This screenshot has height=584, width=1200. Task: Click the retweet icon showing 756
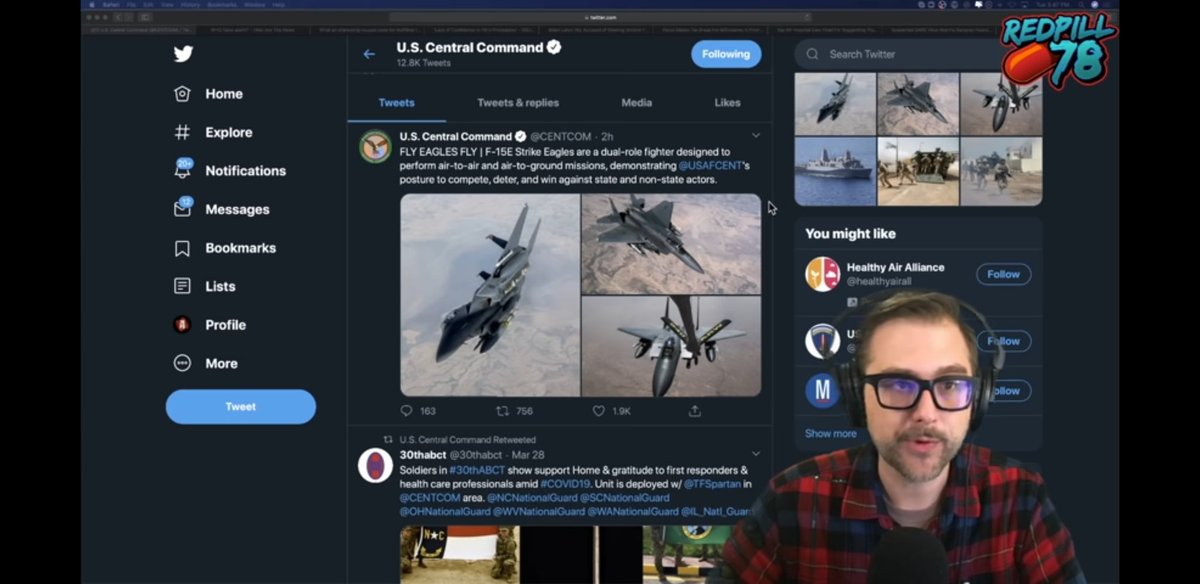502,411
